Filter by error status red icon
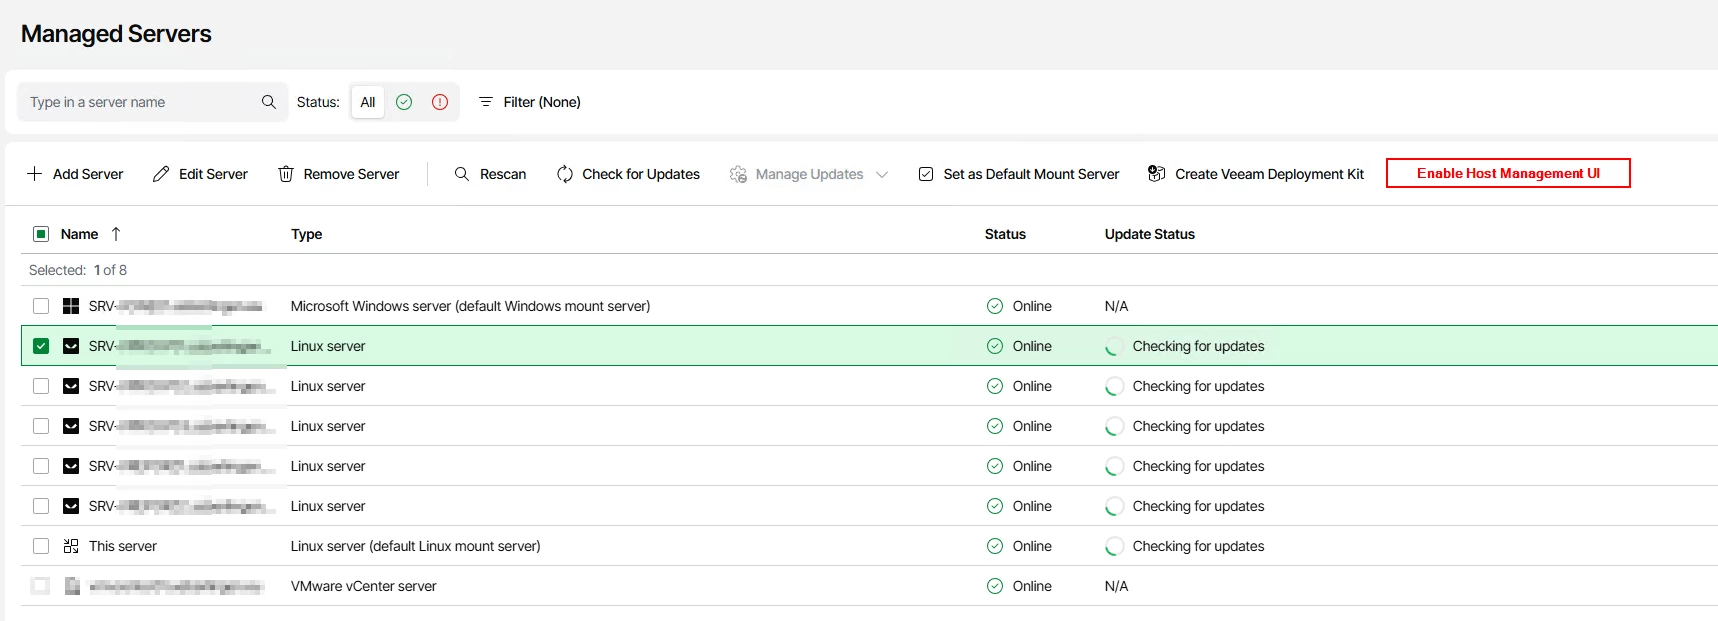Screen dimensions: 1718x621 [440, 102]
